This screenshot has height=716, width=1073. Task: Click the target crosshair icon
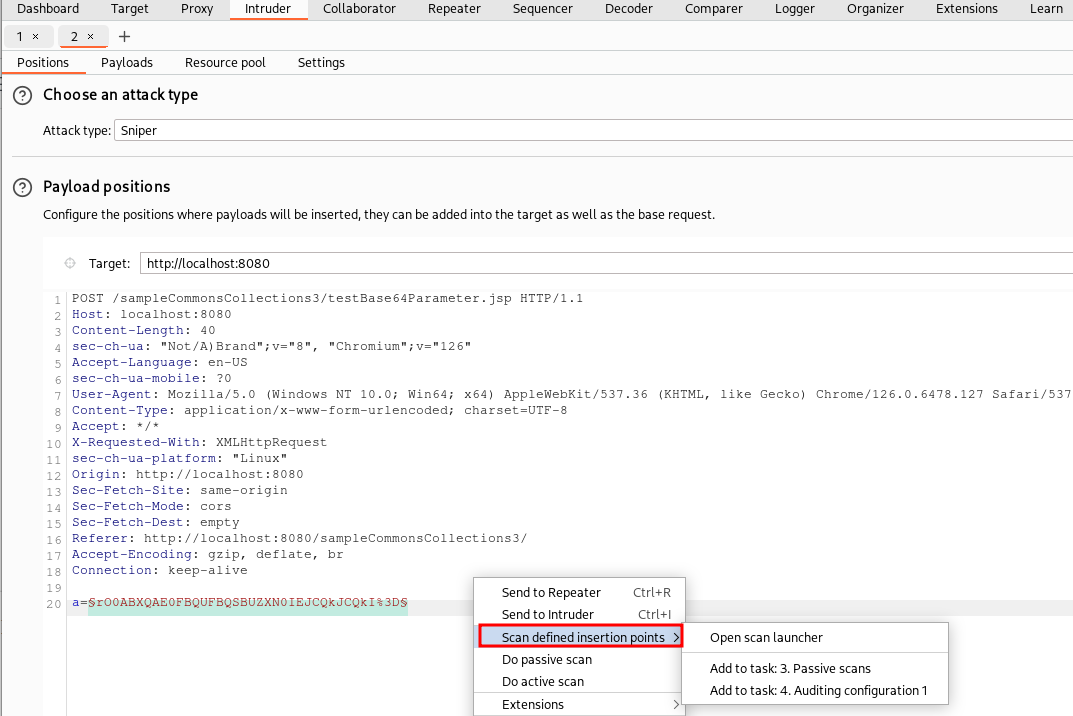pos(70,264)
